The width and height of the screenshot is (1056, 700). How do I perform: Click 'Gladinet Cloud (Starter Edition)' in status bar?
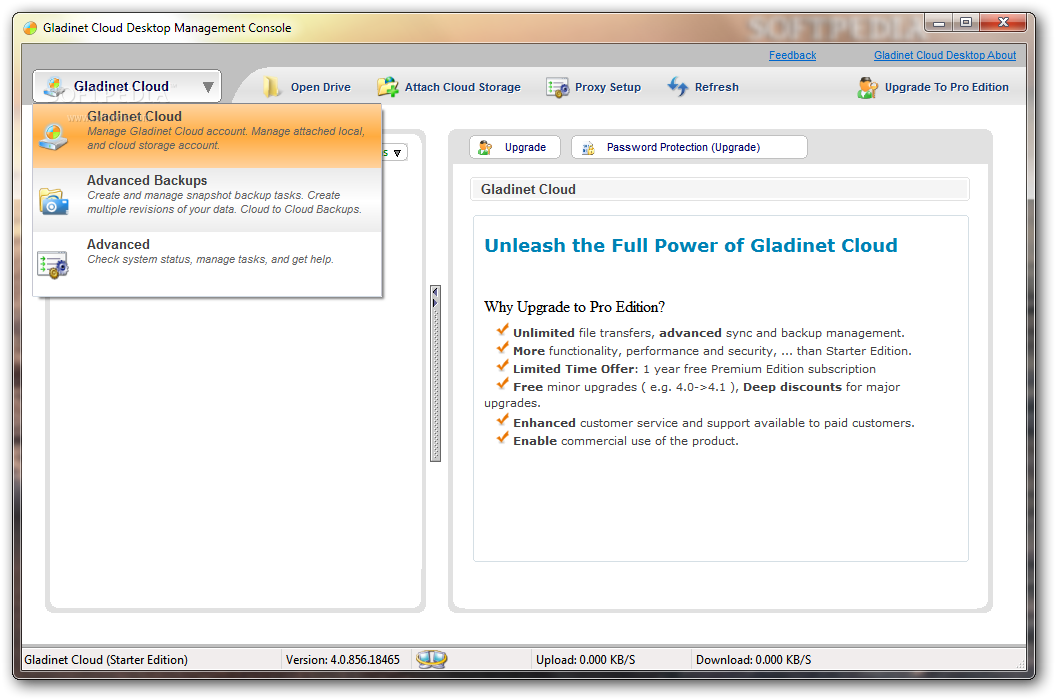(106, 660)
